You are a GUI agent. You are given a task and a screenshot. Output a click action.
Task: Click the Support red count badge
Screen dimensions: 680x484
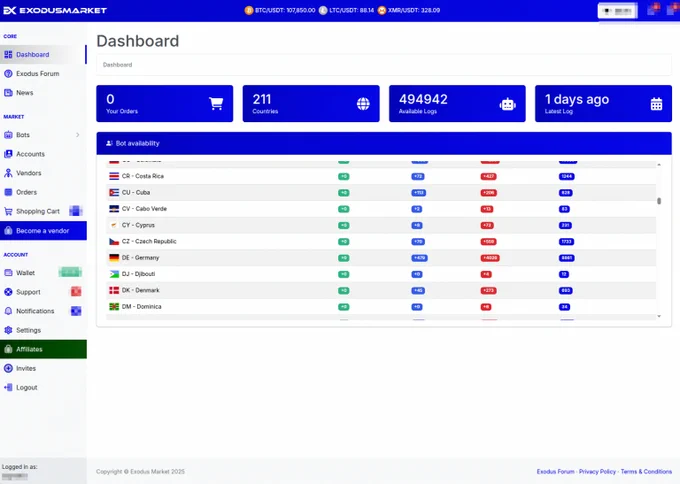76,291
